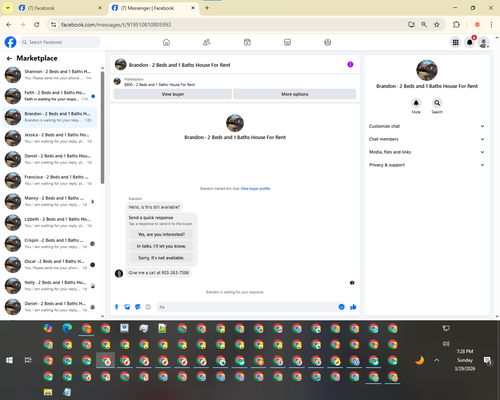The width and height of the screenshot is (500, 400).
Task: Attach a photo file in composer
Action: coord(127,307)
